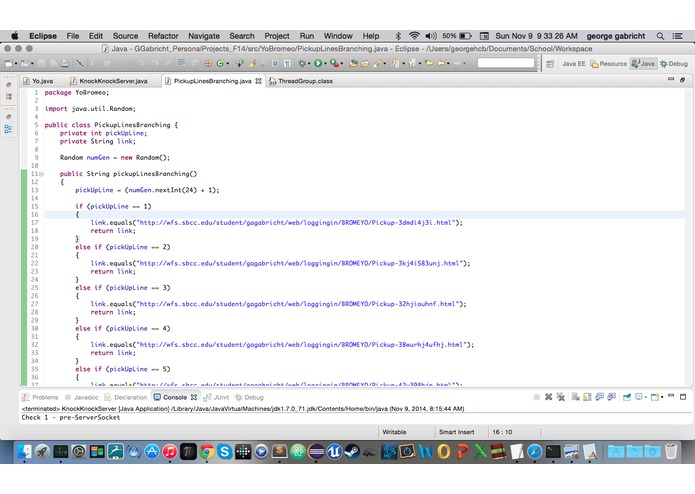Screen dimensions: 695x494
Task: Click the Back navigation yellow arrow
Action: [x=441, y=64]
